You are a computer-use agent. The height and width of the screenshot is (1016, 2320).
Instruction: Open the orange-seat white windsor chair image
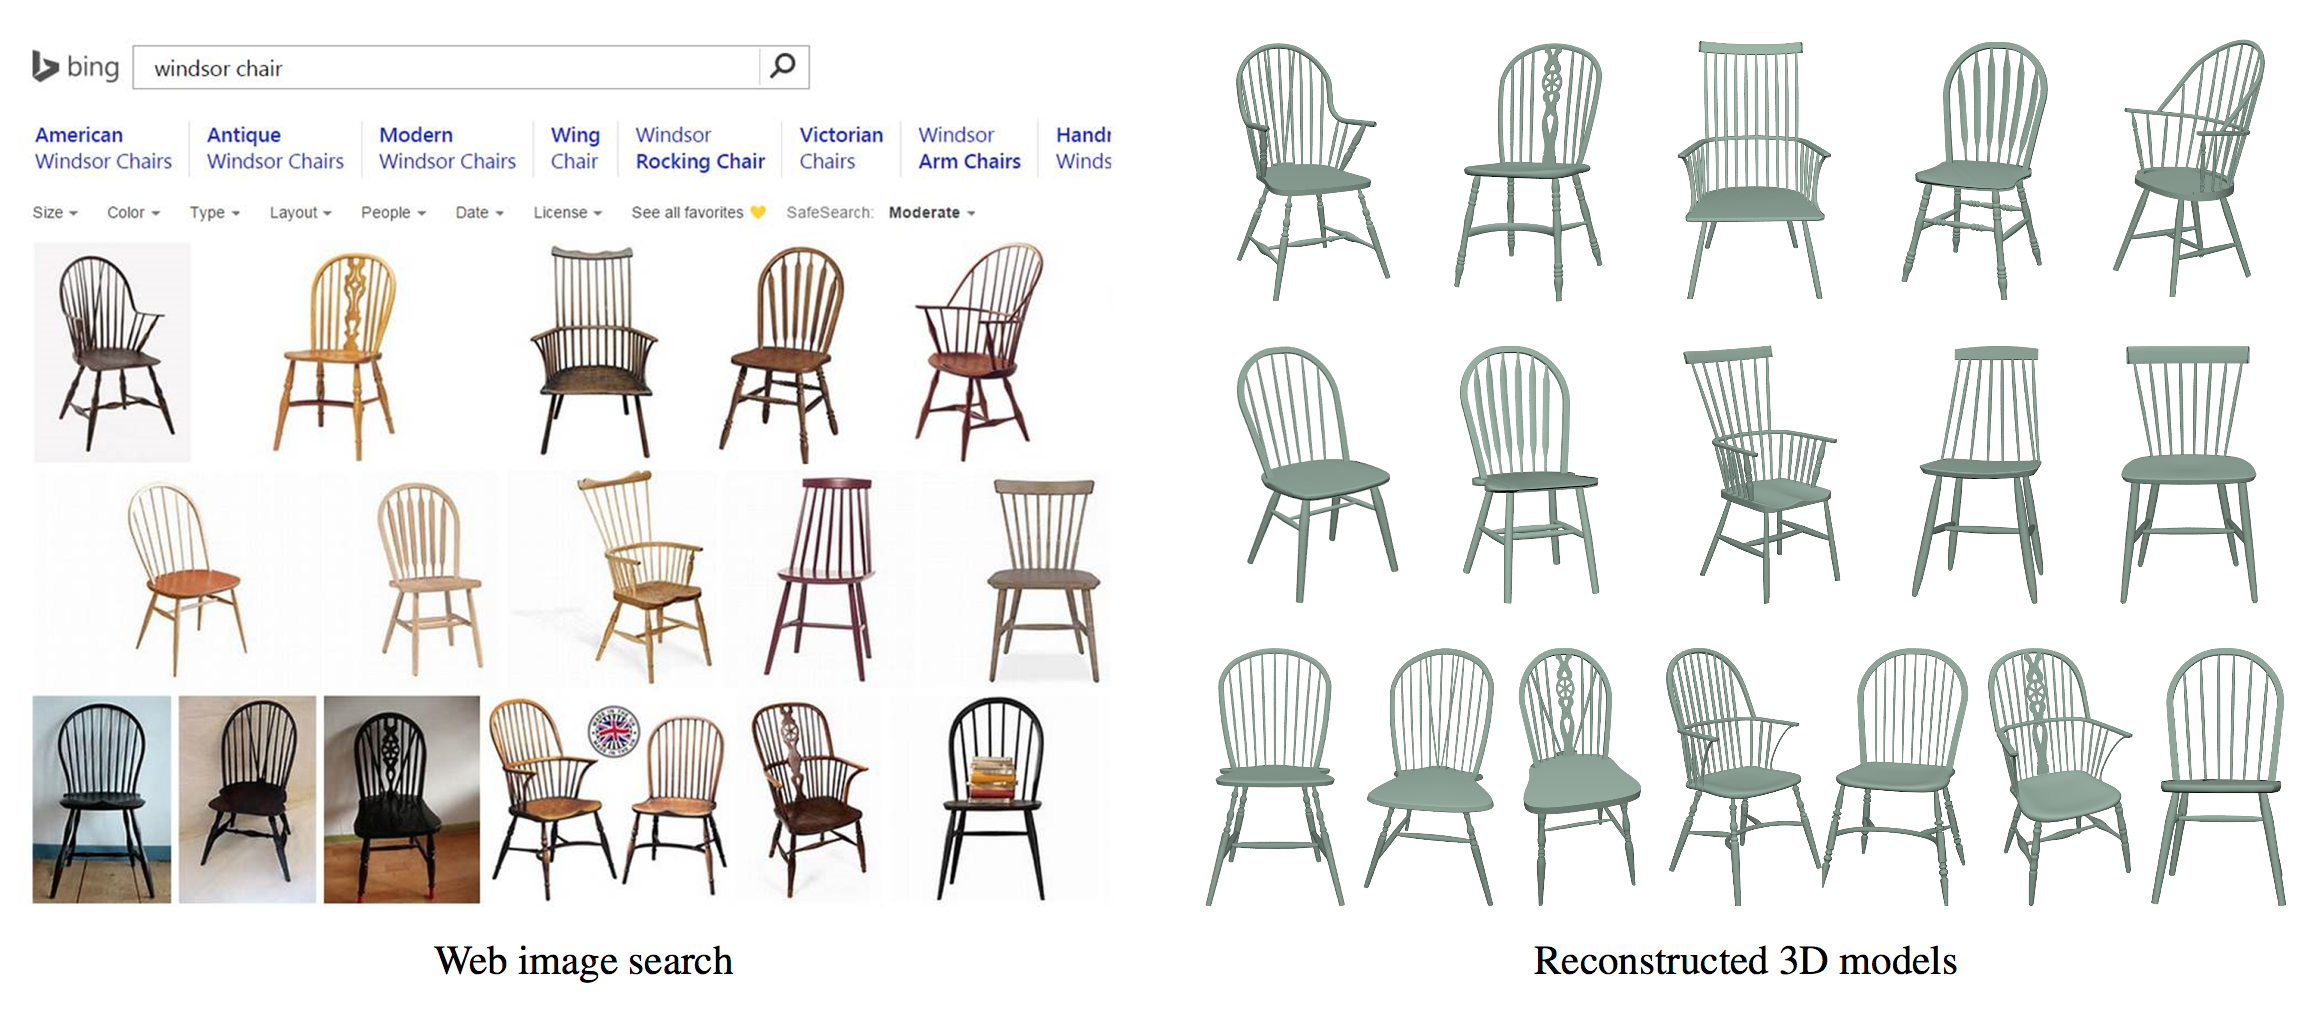click(185, 577)
